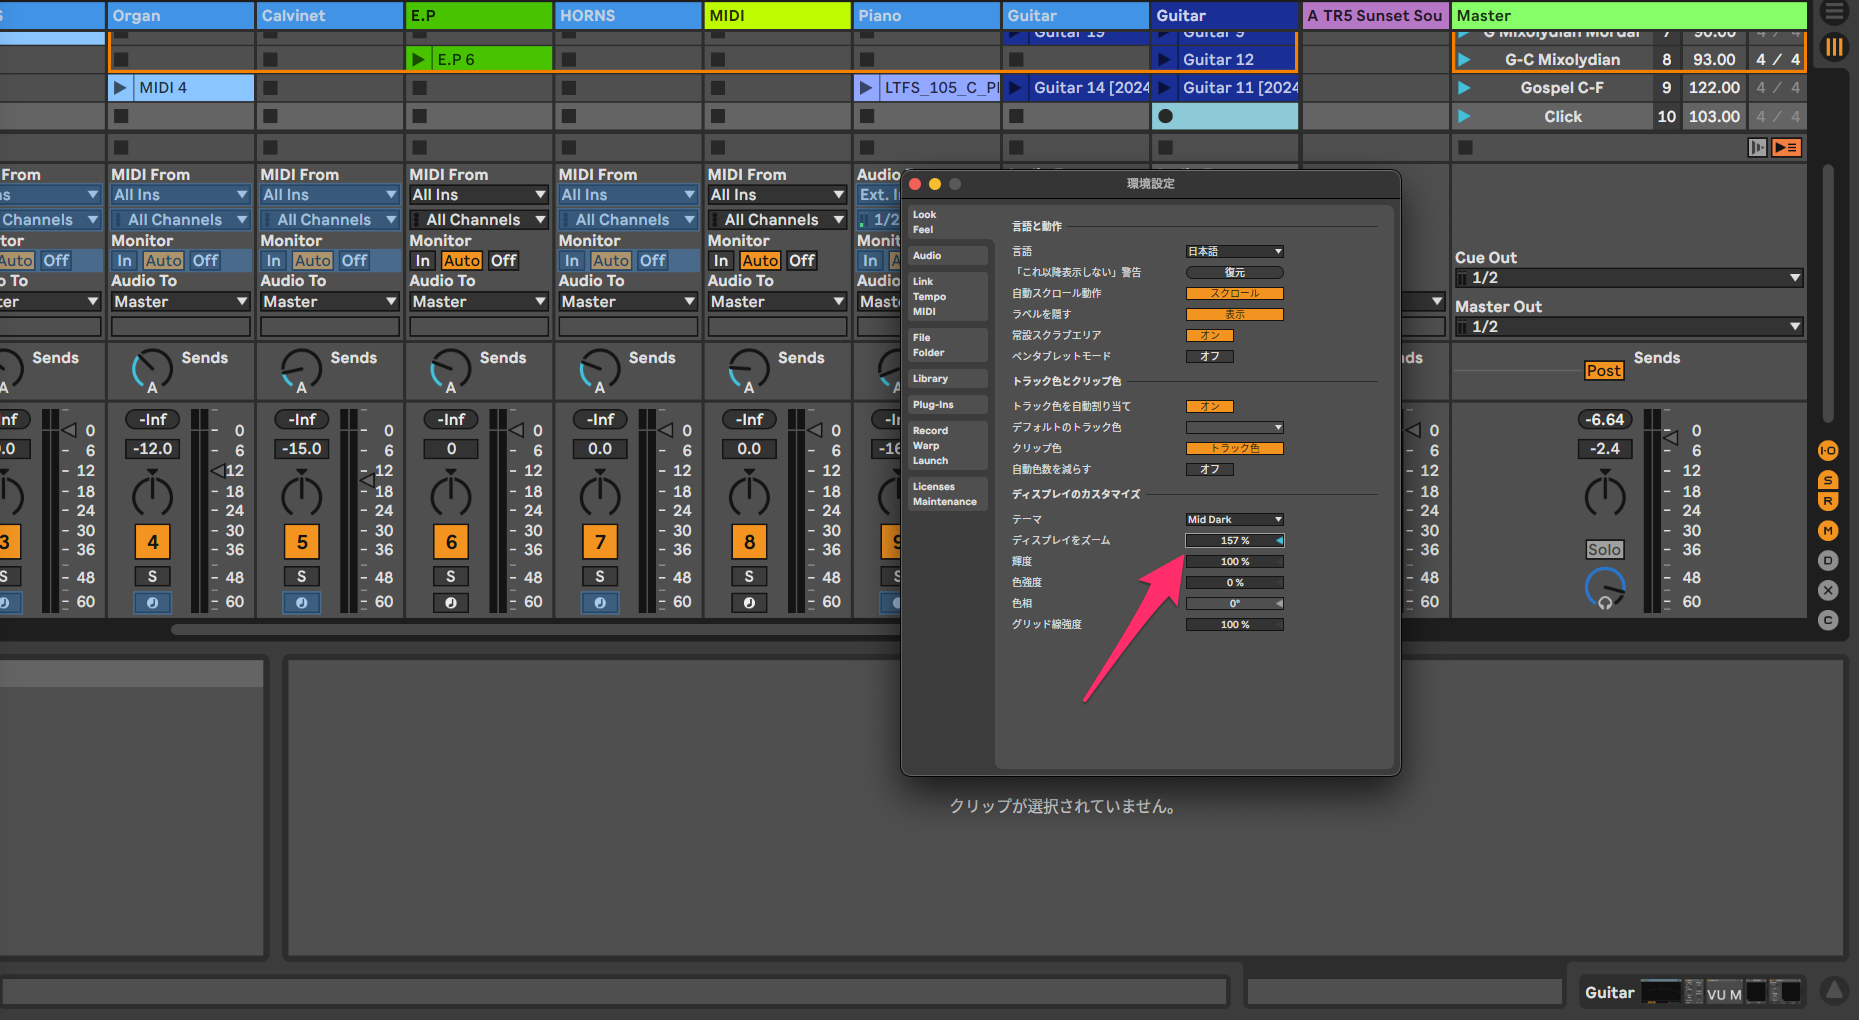The width and height of the screenshot is (1859, 1020).
Task: Click the triangle detail view toggle at bottom right
Action: 1834,990
